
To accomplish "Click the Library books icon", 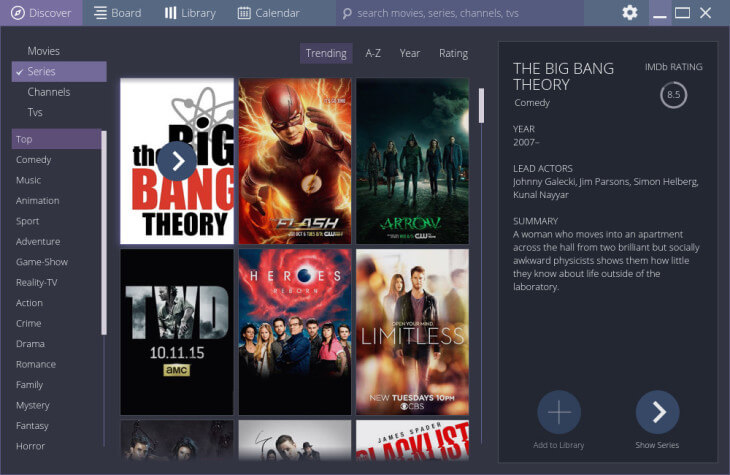I will click(x=170, y=13).
